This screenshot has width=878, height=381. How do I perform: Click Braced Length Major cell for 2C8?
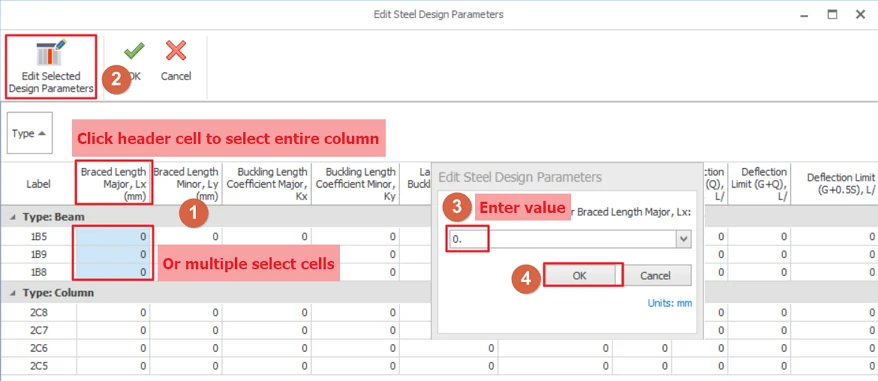click(114, 313)
